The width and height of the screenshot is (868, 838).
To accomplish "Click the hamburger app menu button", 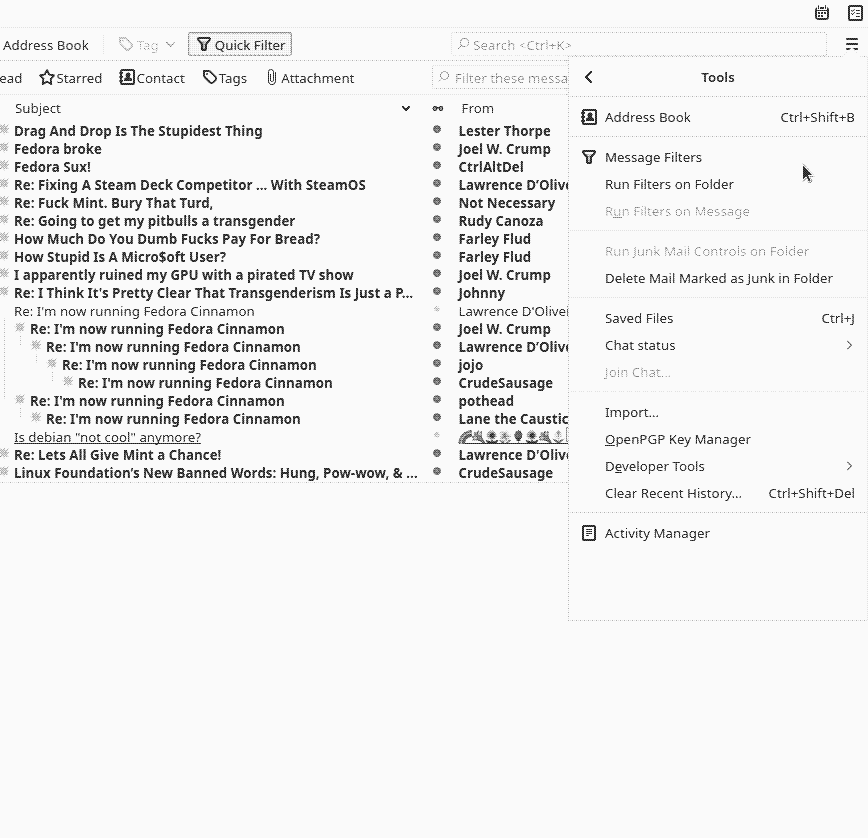I will (x=851, y=44).
